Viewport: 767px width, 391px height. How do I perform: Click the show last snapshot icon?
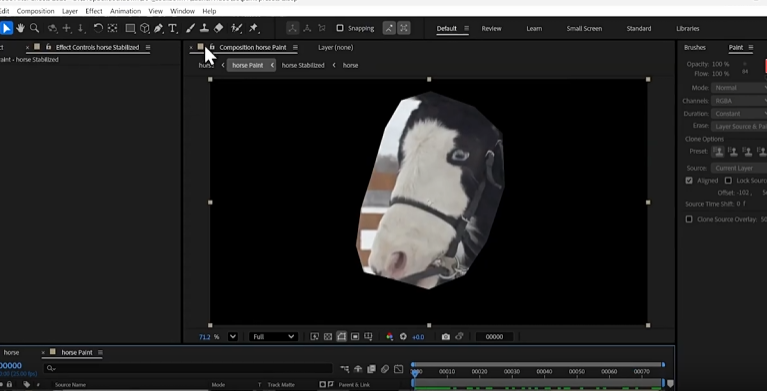459,337
